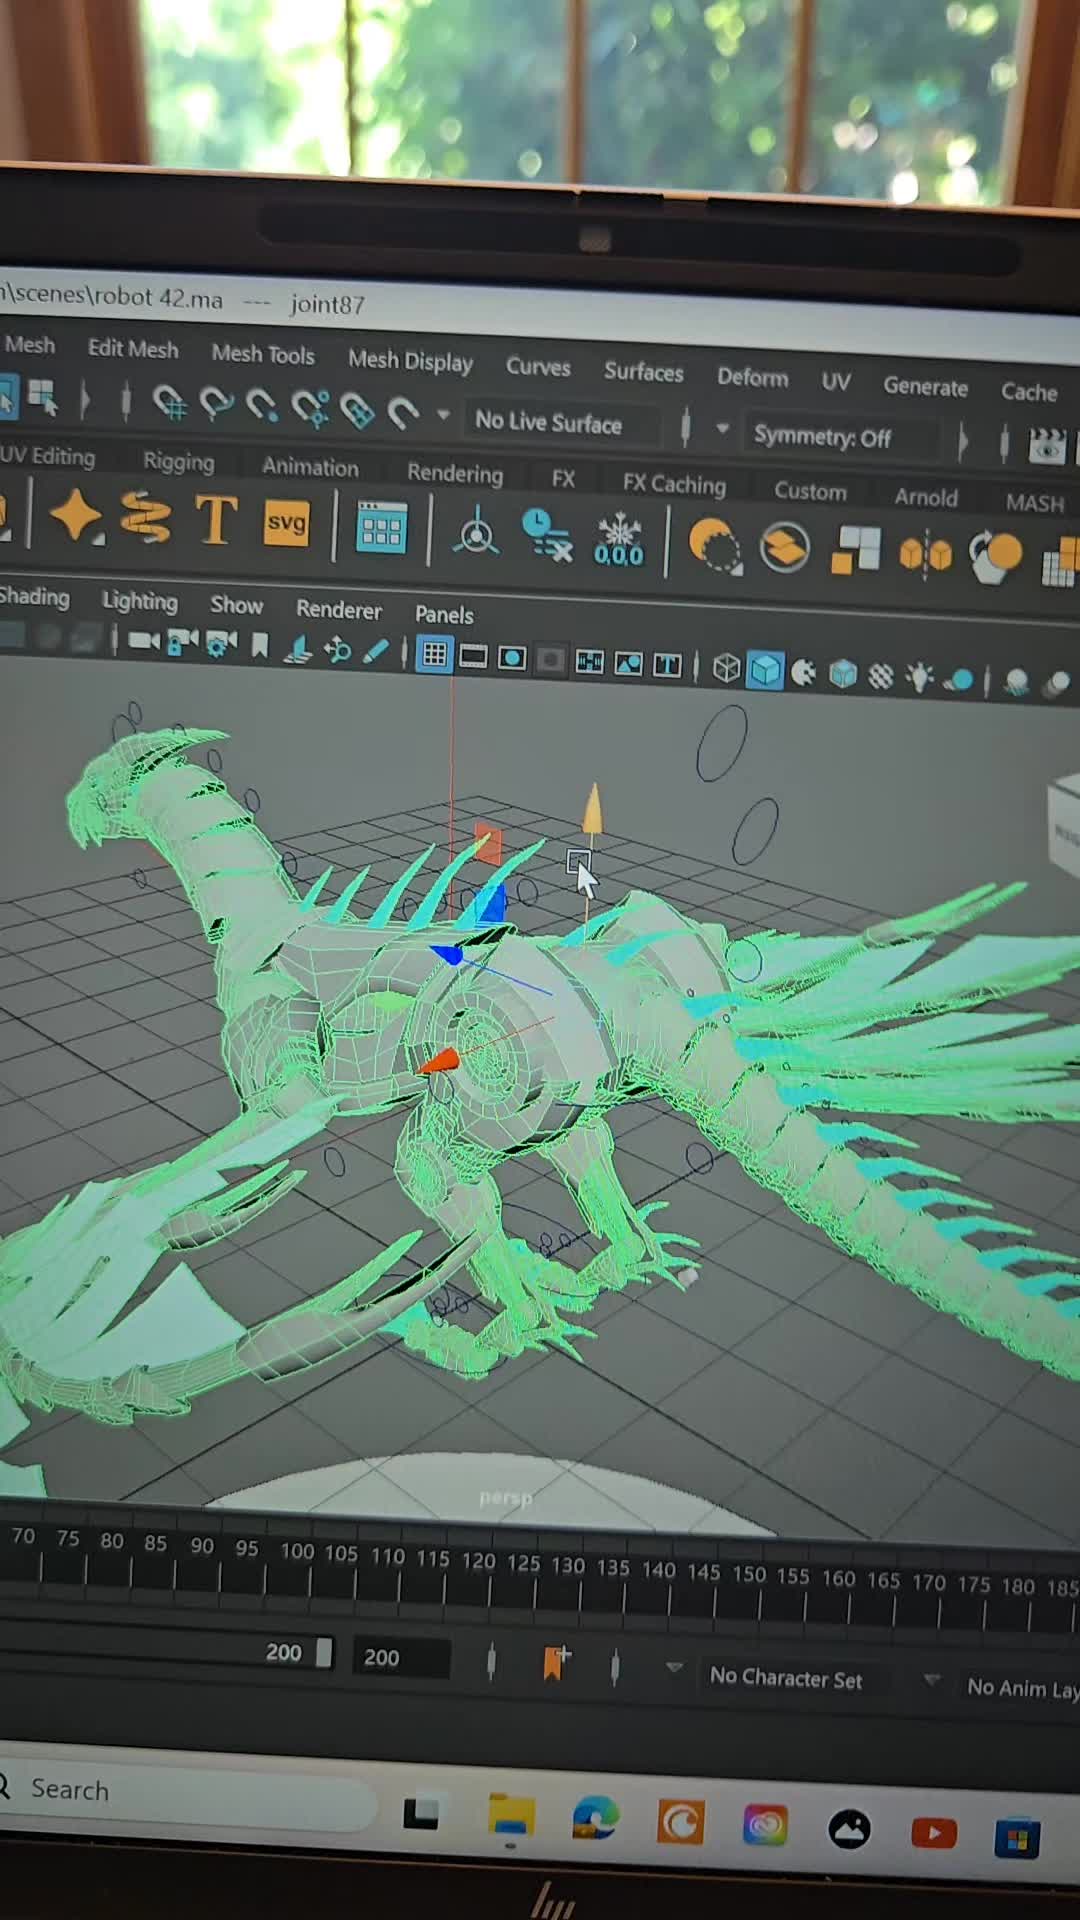Open the Mesh Display menu
Image resolution: width=1080 pixels, height=1920 pixels.
pyautogui.click(x=410, y=361)
